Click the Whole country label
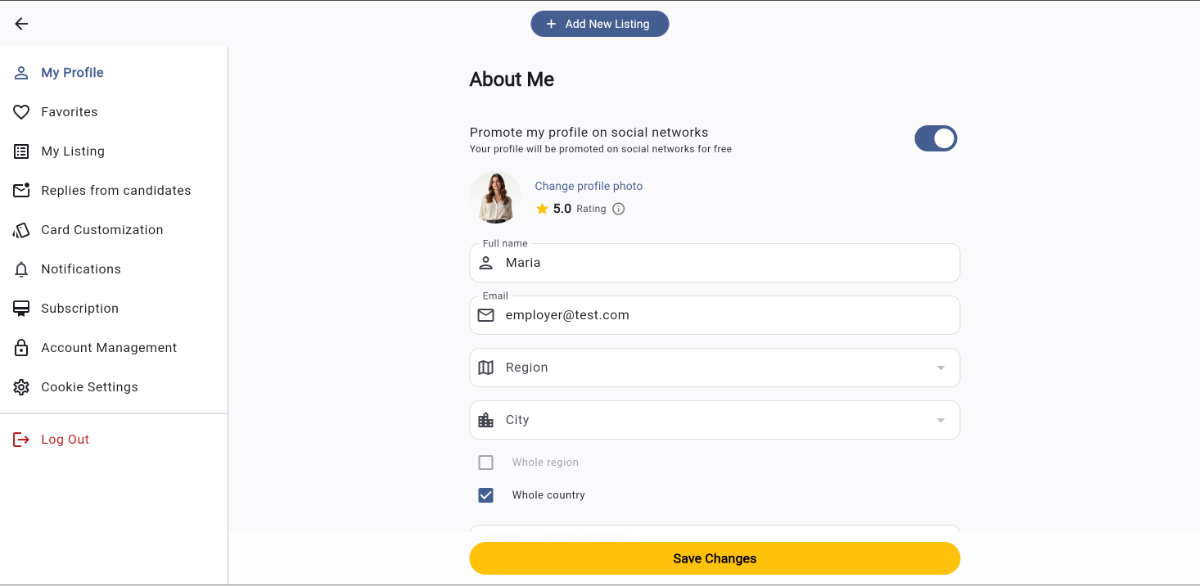 pos(548,495)
